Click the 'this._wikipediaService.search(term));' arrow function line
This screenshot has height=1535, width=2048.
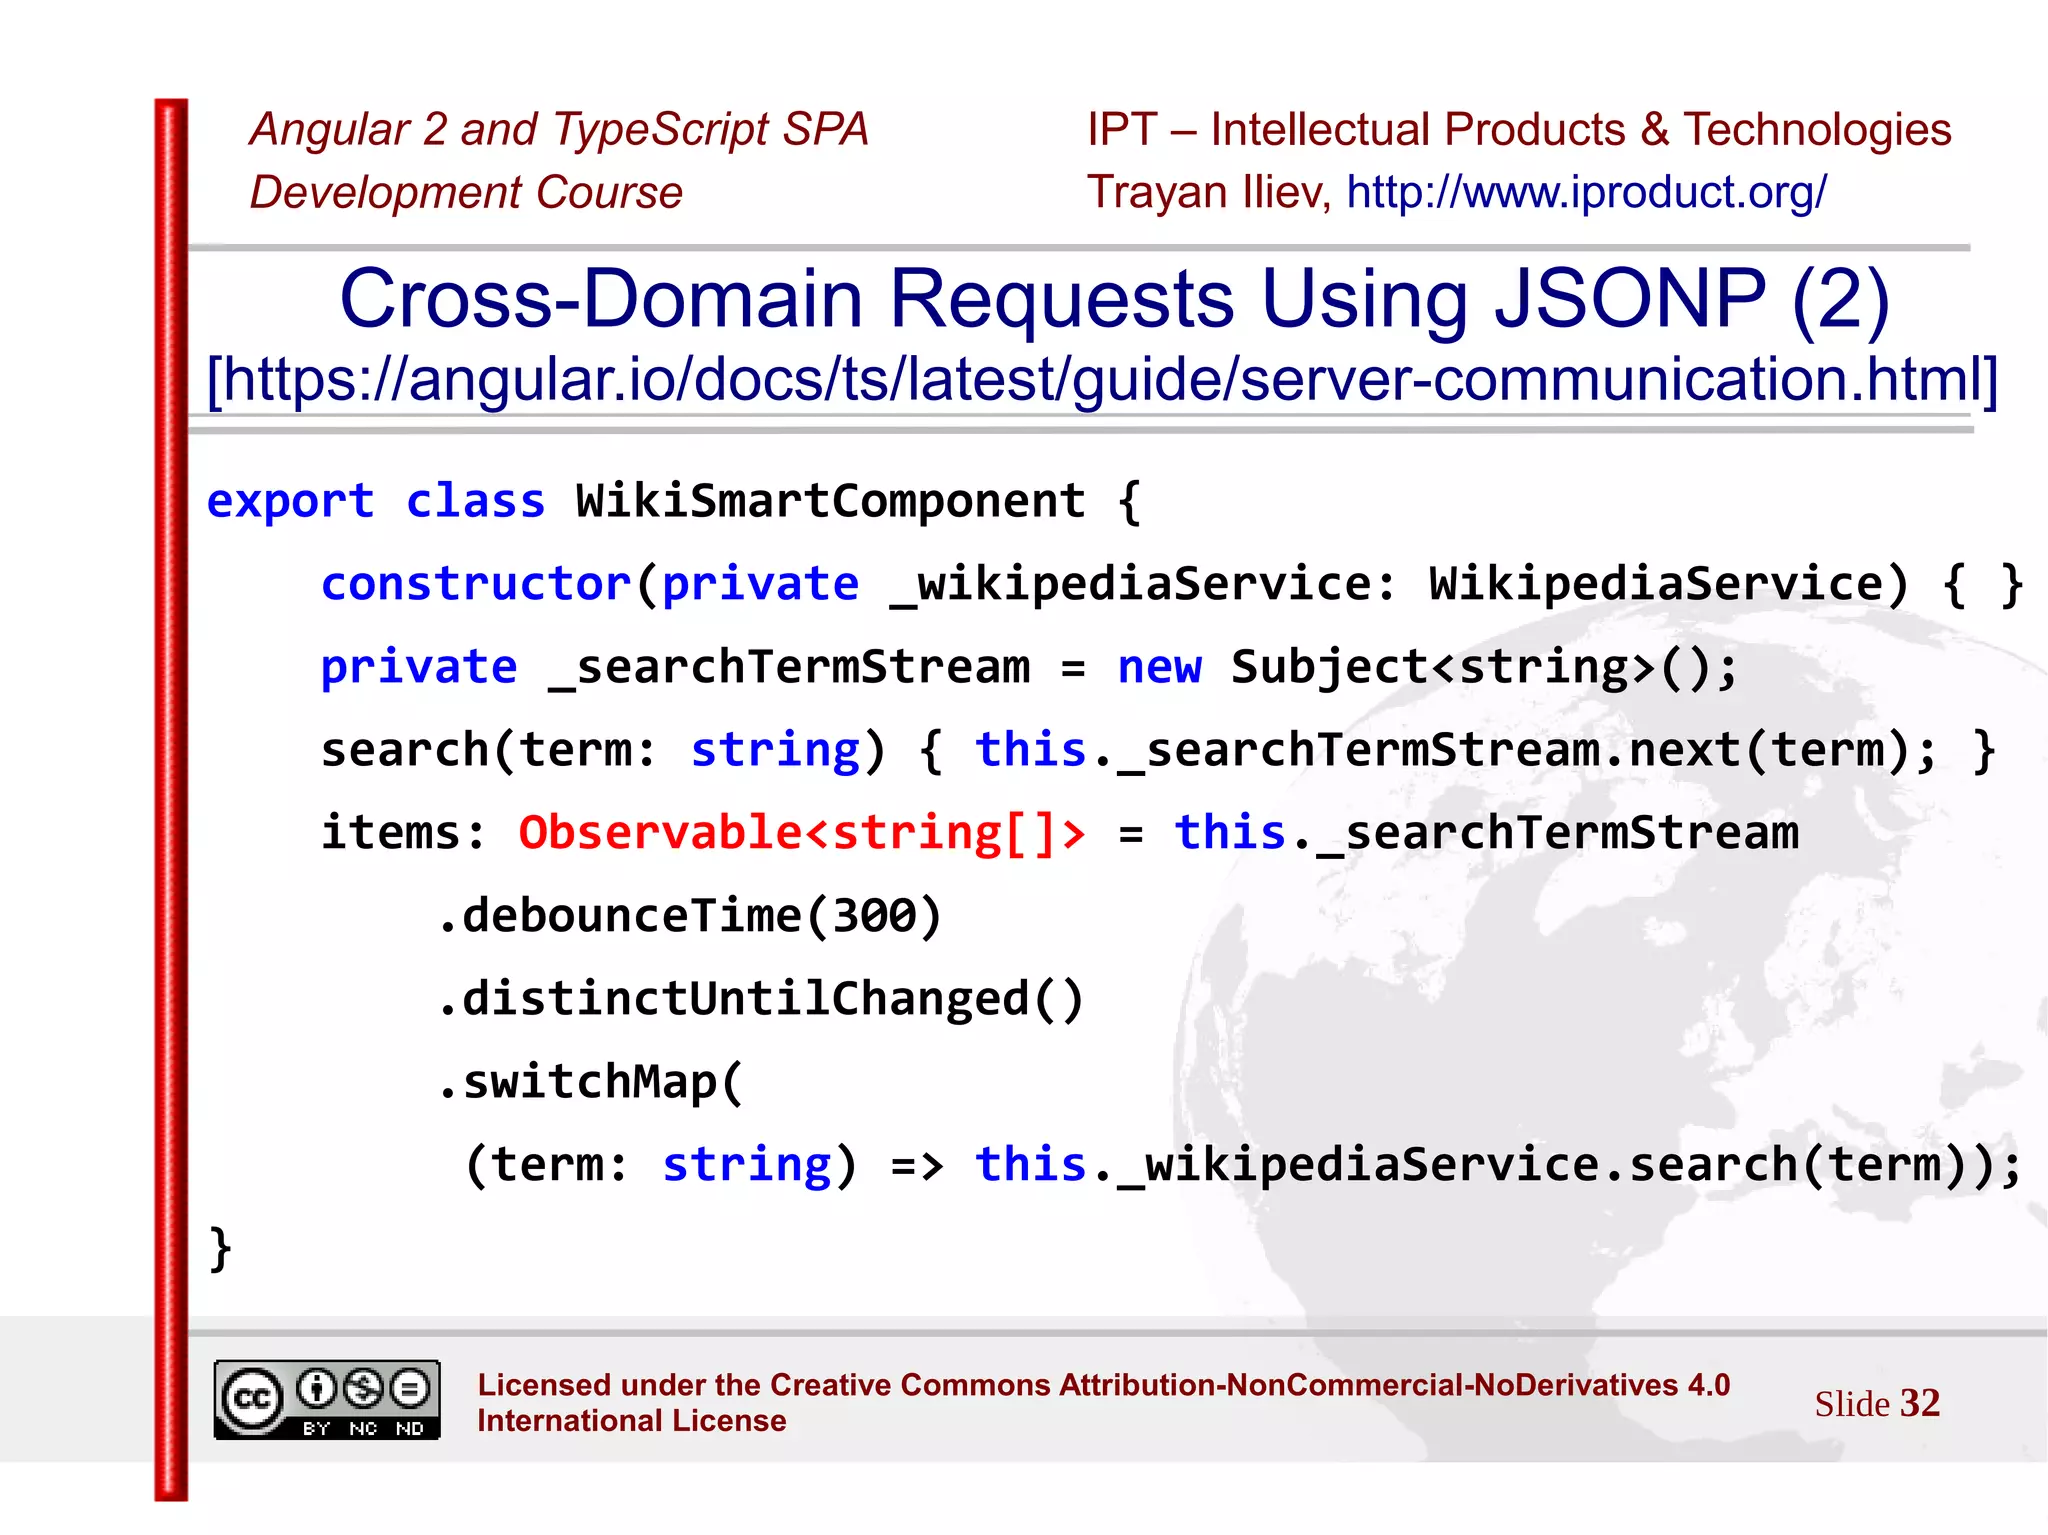[x=1243, y=1165]
